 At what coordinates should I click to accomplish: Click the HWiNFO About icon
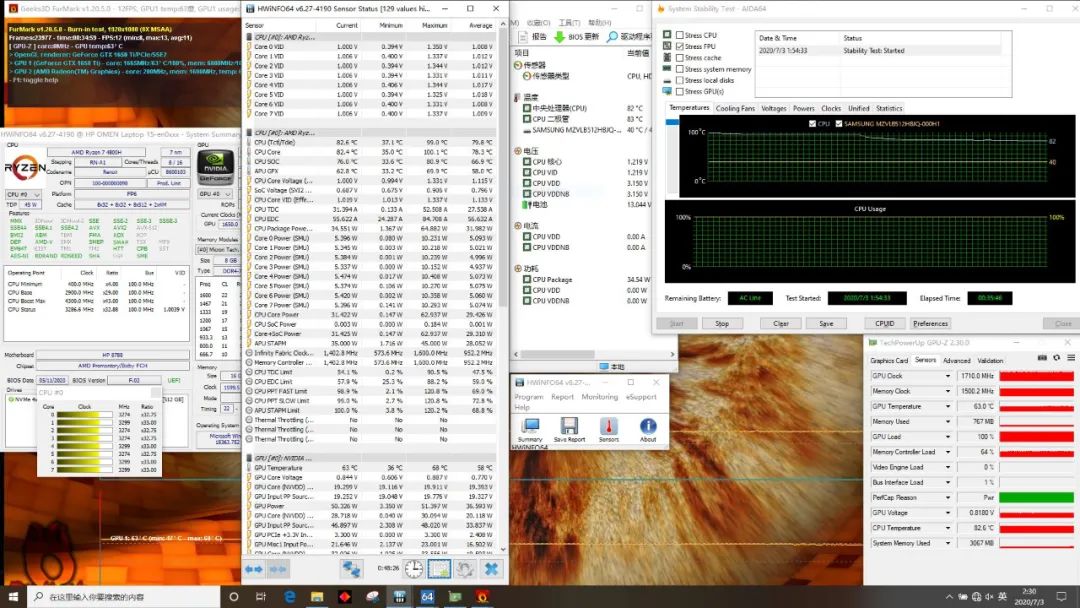(x=648, y=426)
